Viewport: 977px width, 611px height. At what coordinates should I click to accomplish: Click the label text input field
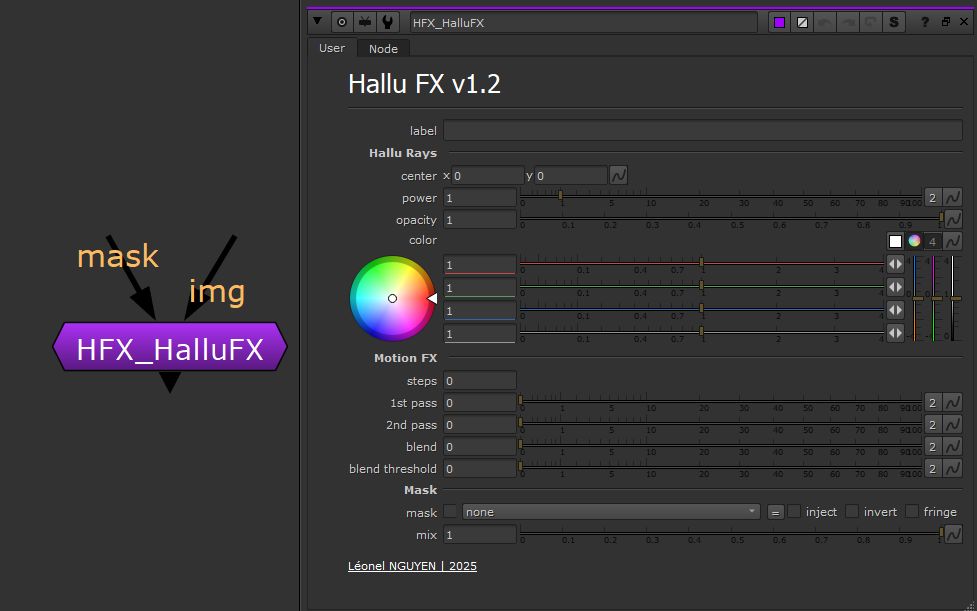click(x=702, y=131)
